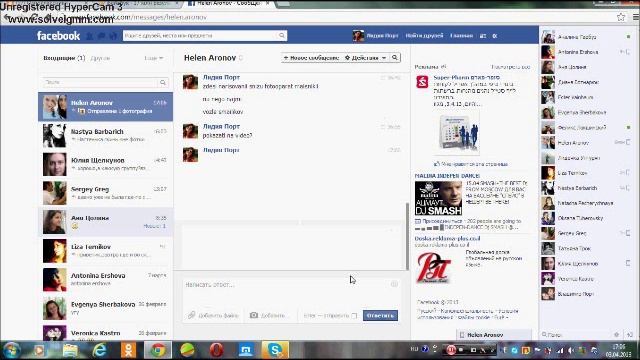The image size is (640, 360).
Task: Expand Действия actions dropdown
Action: [x=366, y=58]
